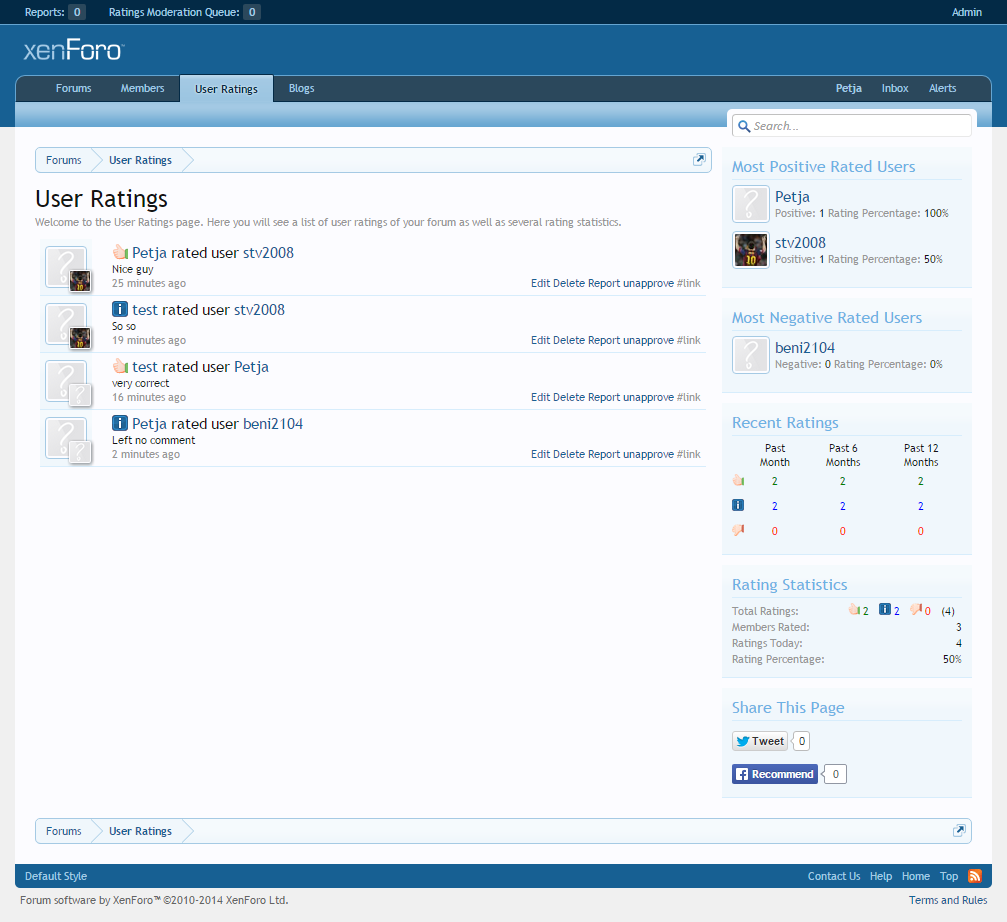Open the Blogs navigation tab
The width and height of the screenshot is (1007, 922).
pyautogui.click(x=301, y=89)
